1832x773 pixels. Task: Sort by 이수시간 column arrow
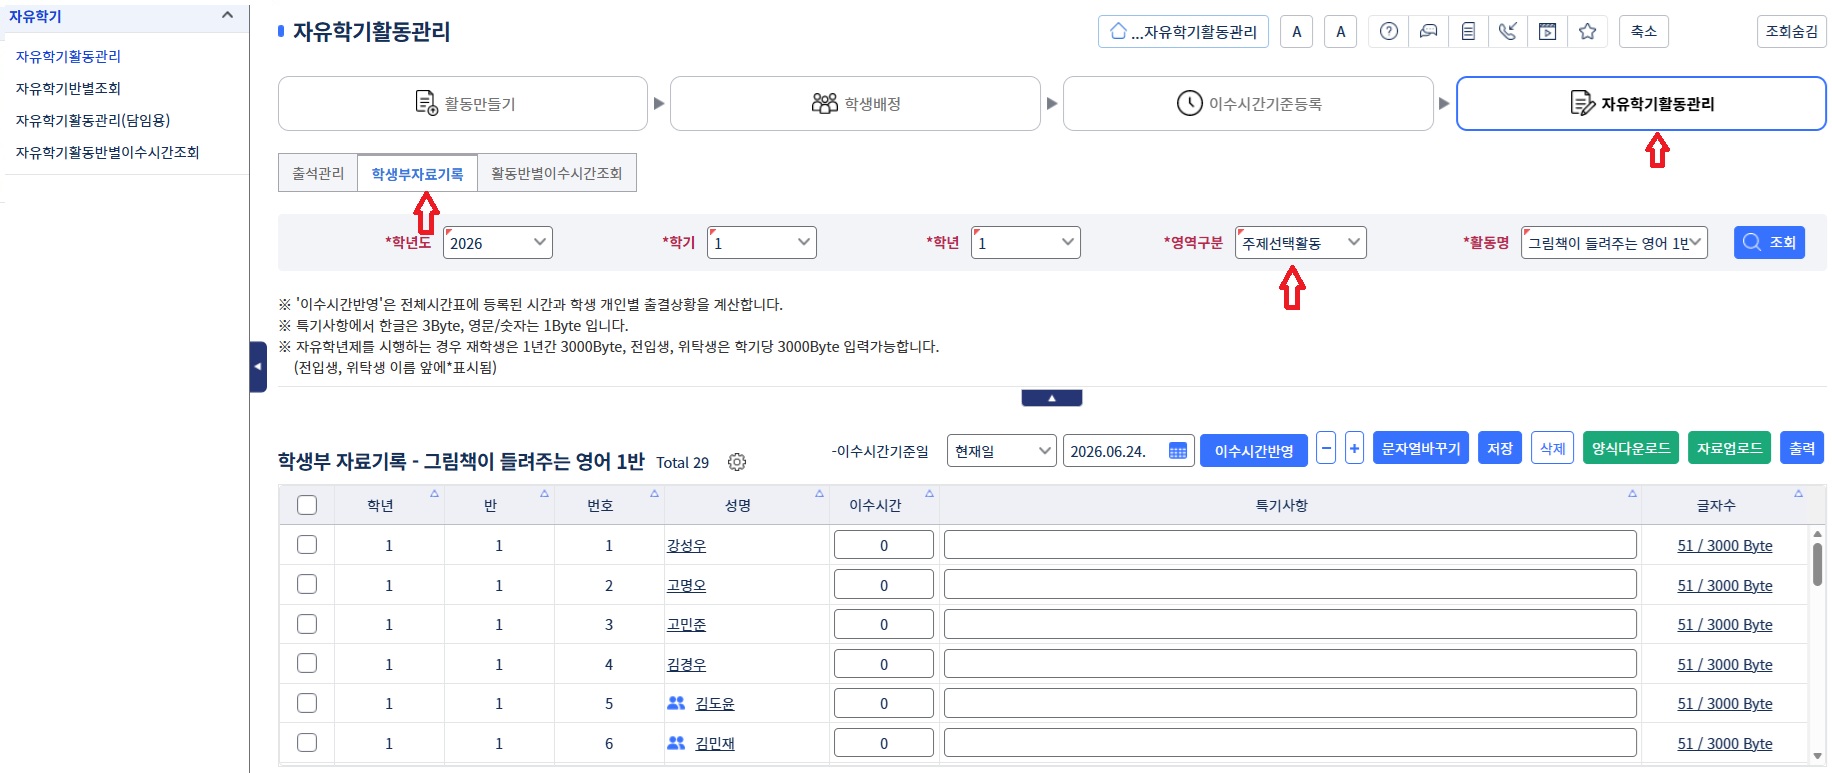[929, 493]
